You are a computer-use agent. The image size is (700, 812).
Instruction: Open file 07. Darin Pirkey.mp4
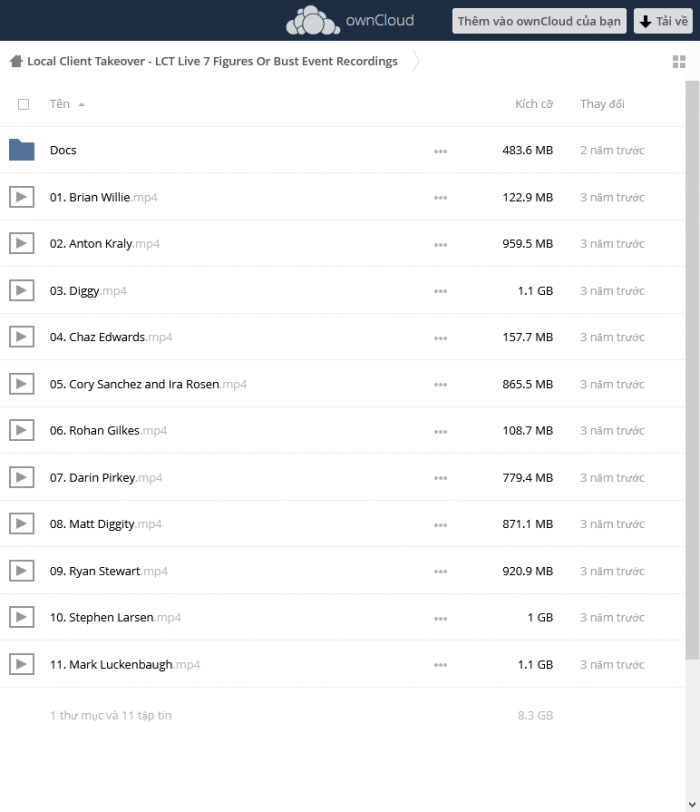pos(106,477)
